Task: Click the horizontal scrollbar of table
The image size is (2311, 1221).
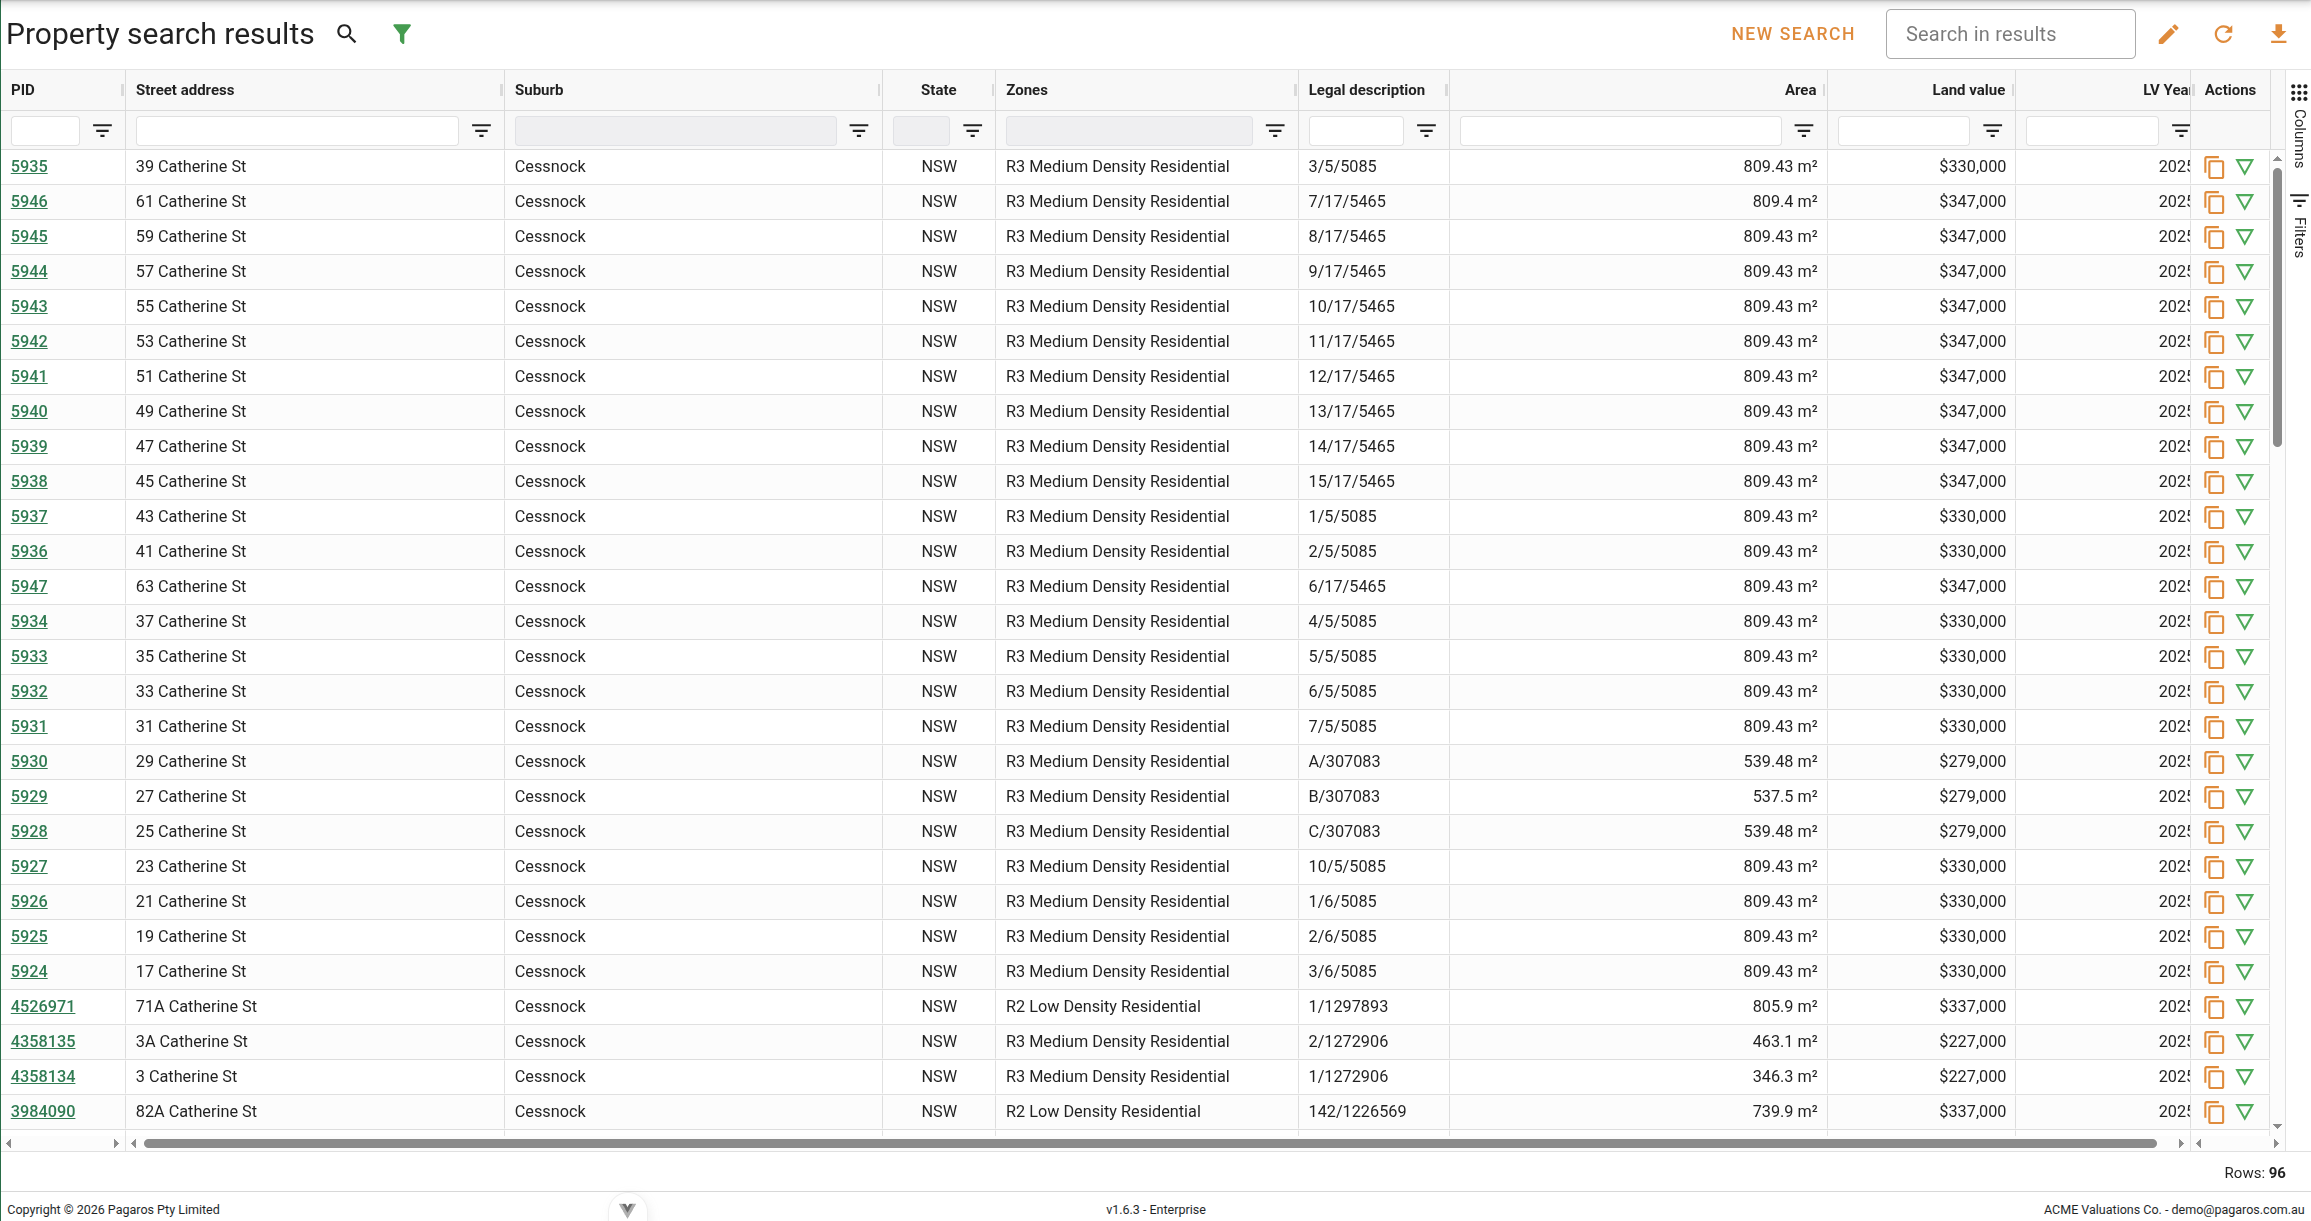Action: tap(1150, 1143)
